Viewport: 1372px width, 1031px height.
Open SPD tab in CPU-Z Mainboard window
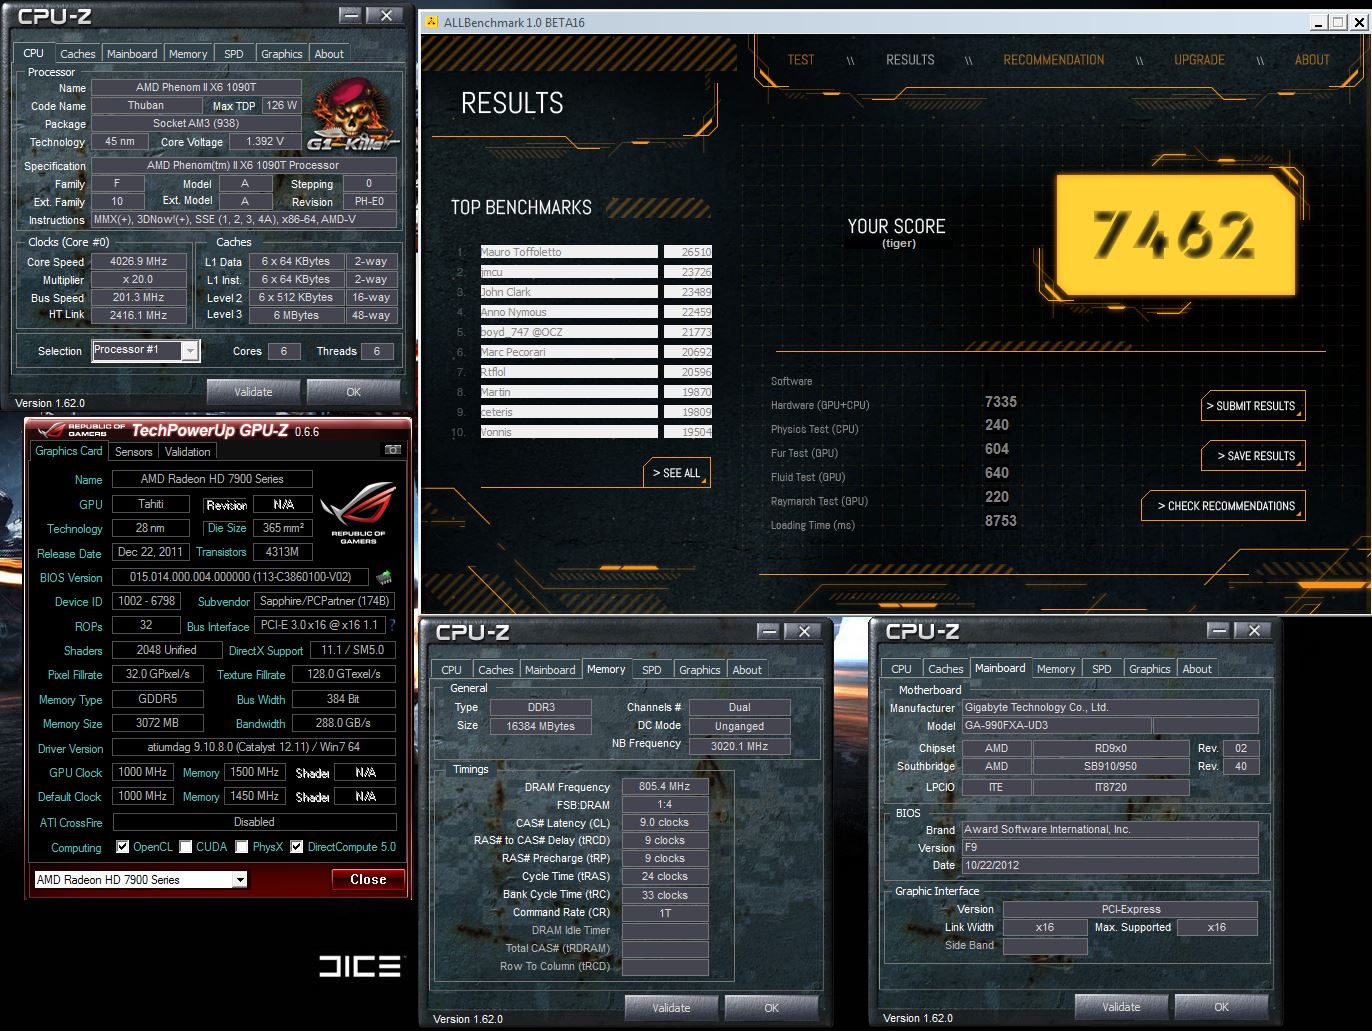(1102, 669)
